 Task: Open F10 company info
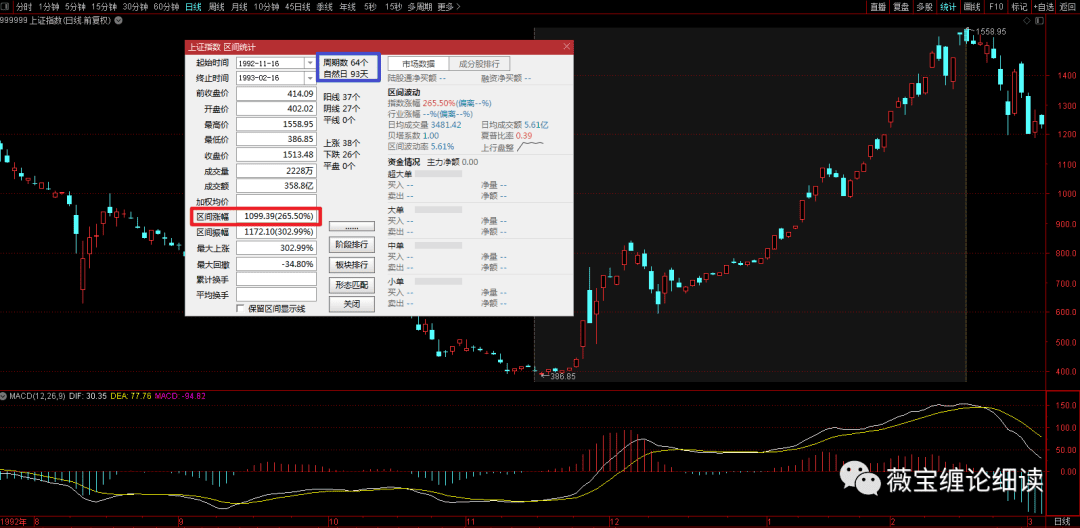click(996, 7)
